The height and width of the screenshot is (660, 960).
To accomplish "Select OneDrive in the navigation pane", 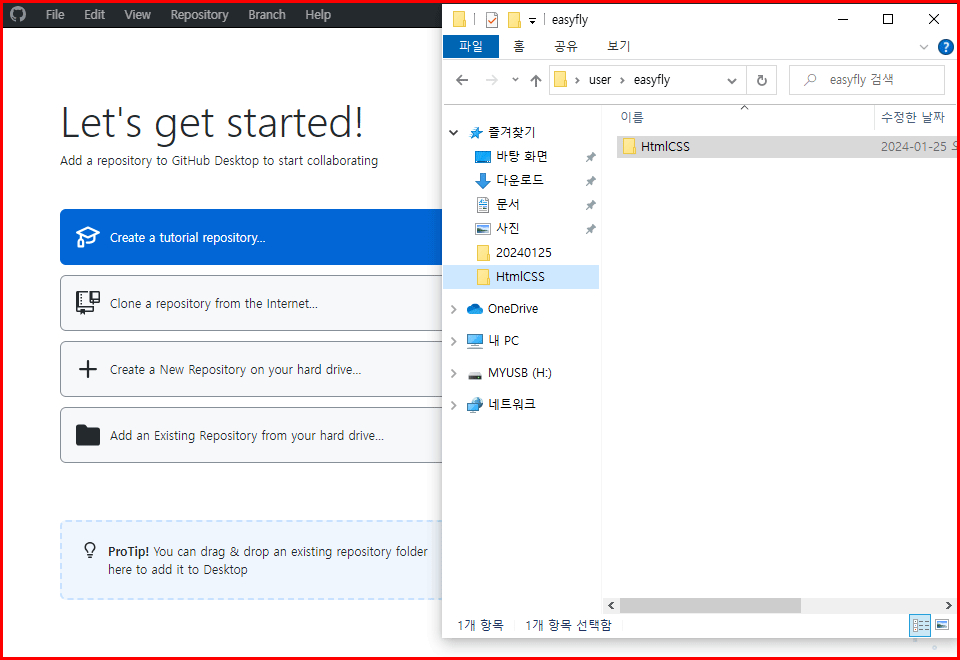I will coord(512,309).
